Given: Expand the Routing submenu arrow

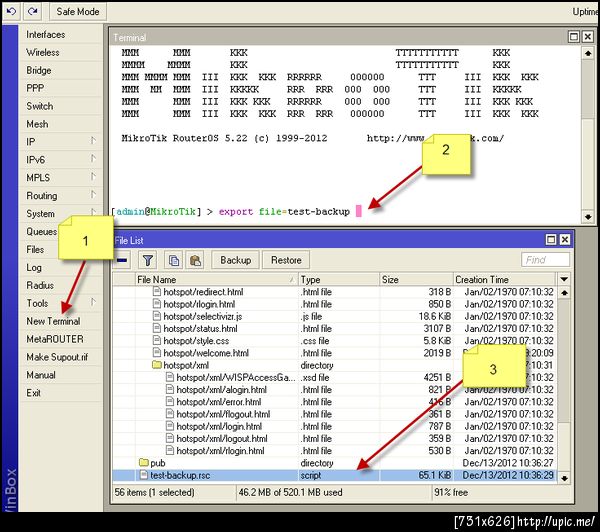Looking at the screenshot, I should (93, 194).
